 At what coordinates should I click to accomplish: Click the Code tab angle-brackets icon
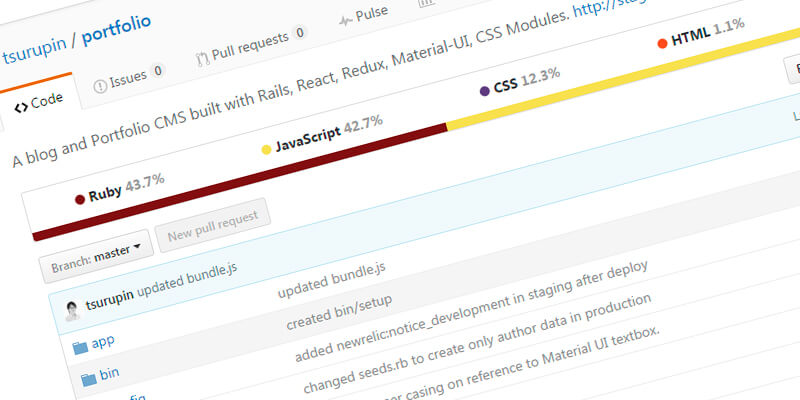tap(21, 107)
